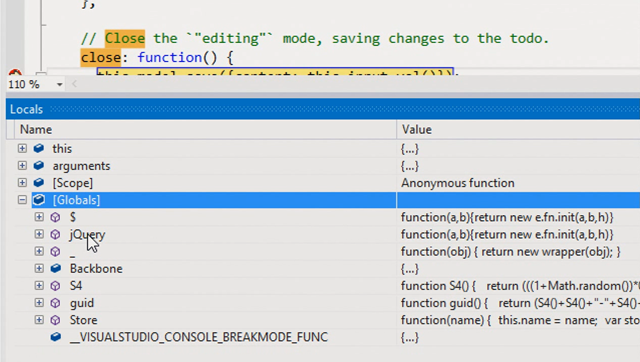Select the 'S4' row name
This screenshot has width=640, height=362.
click(x=76, y=286)
